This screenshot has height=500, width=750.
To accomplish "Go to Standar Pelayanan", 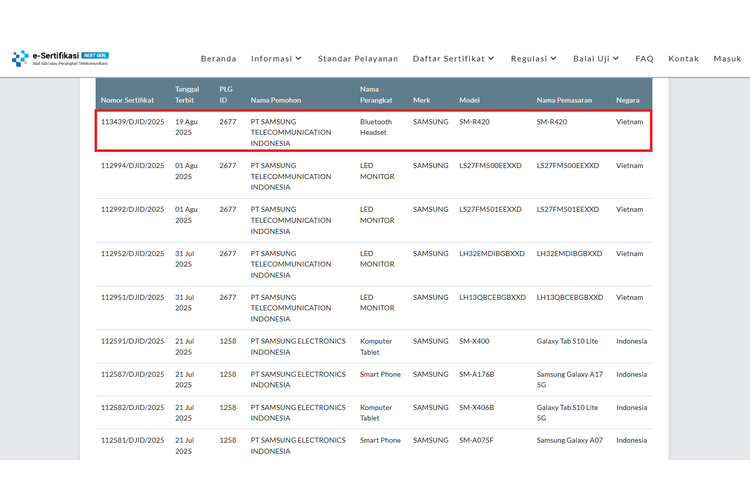I will (358, 58).
